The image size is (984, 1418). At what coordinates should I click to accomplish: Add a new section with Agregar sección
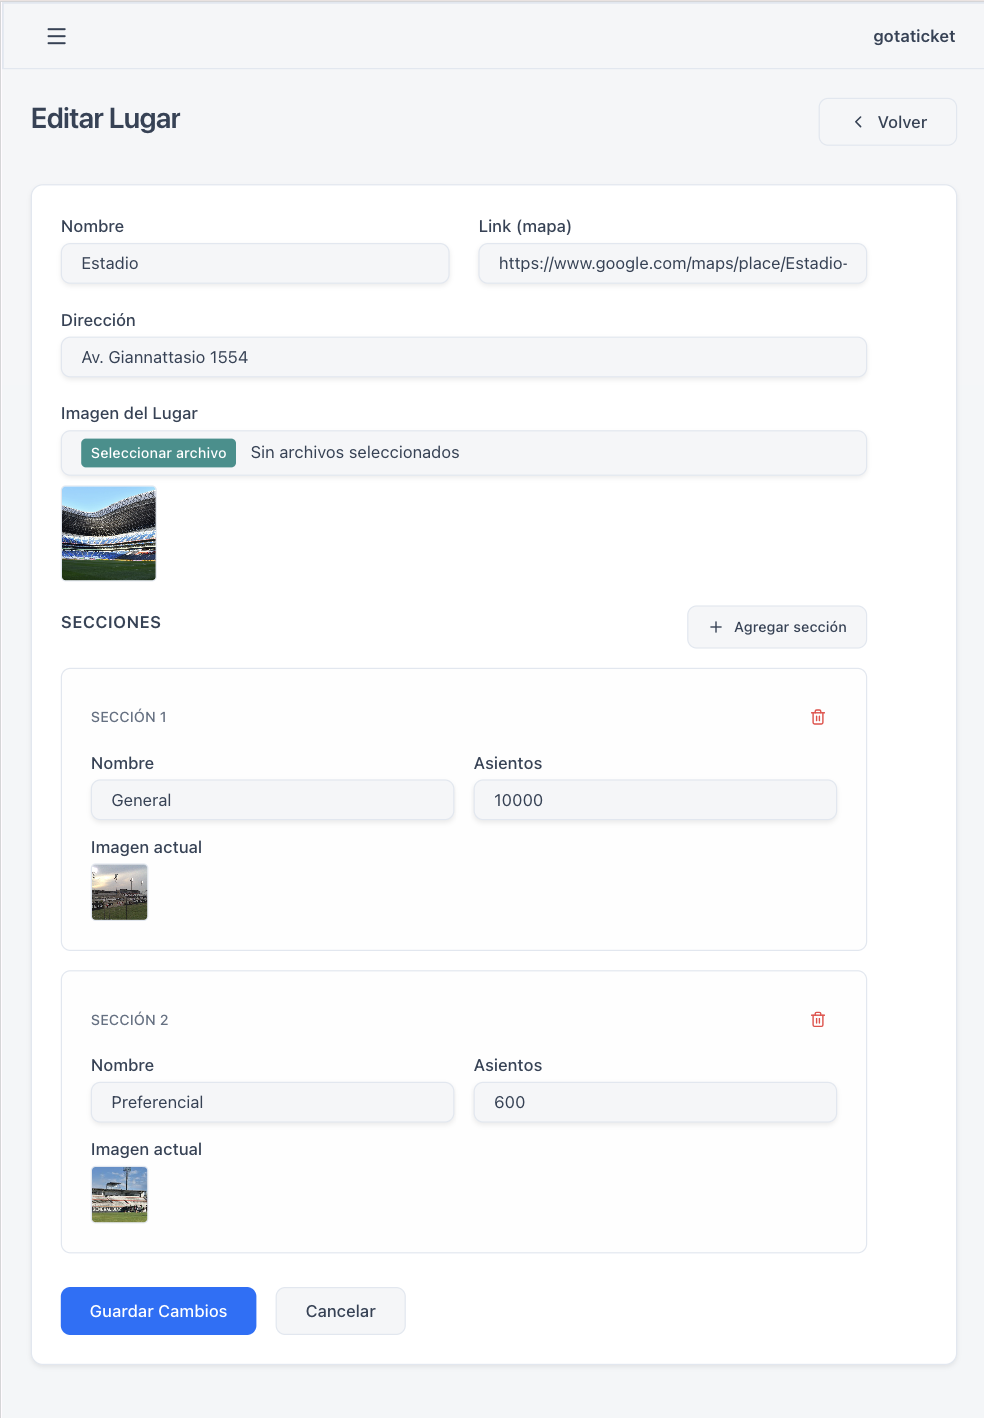[777, 627]
